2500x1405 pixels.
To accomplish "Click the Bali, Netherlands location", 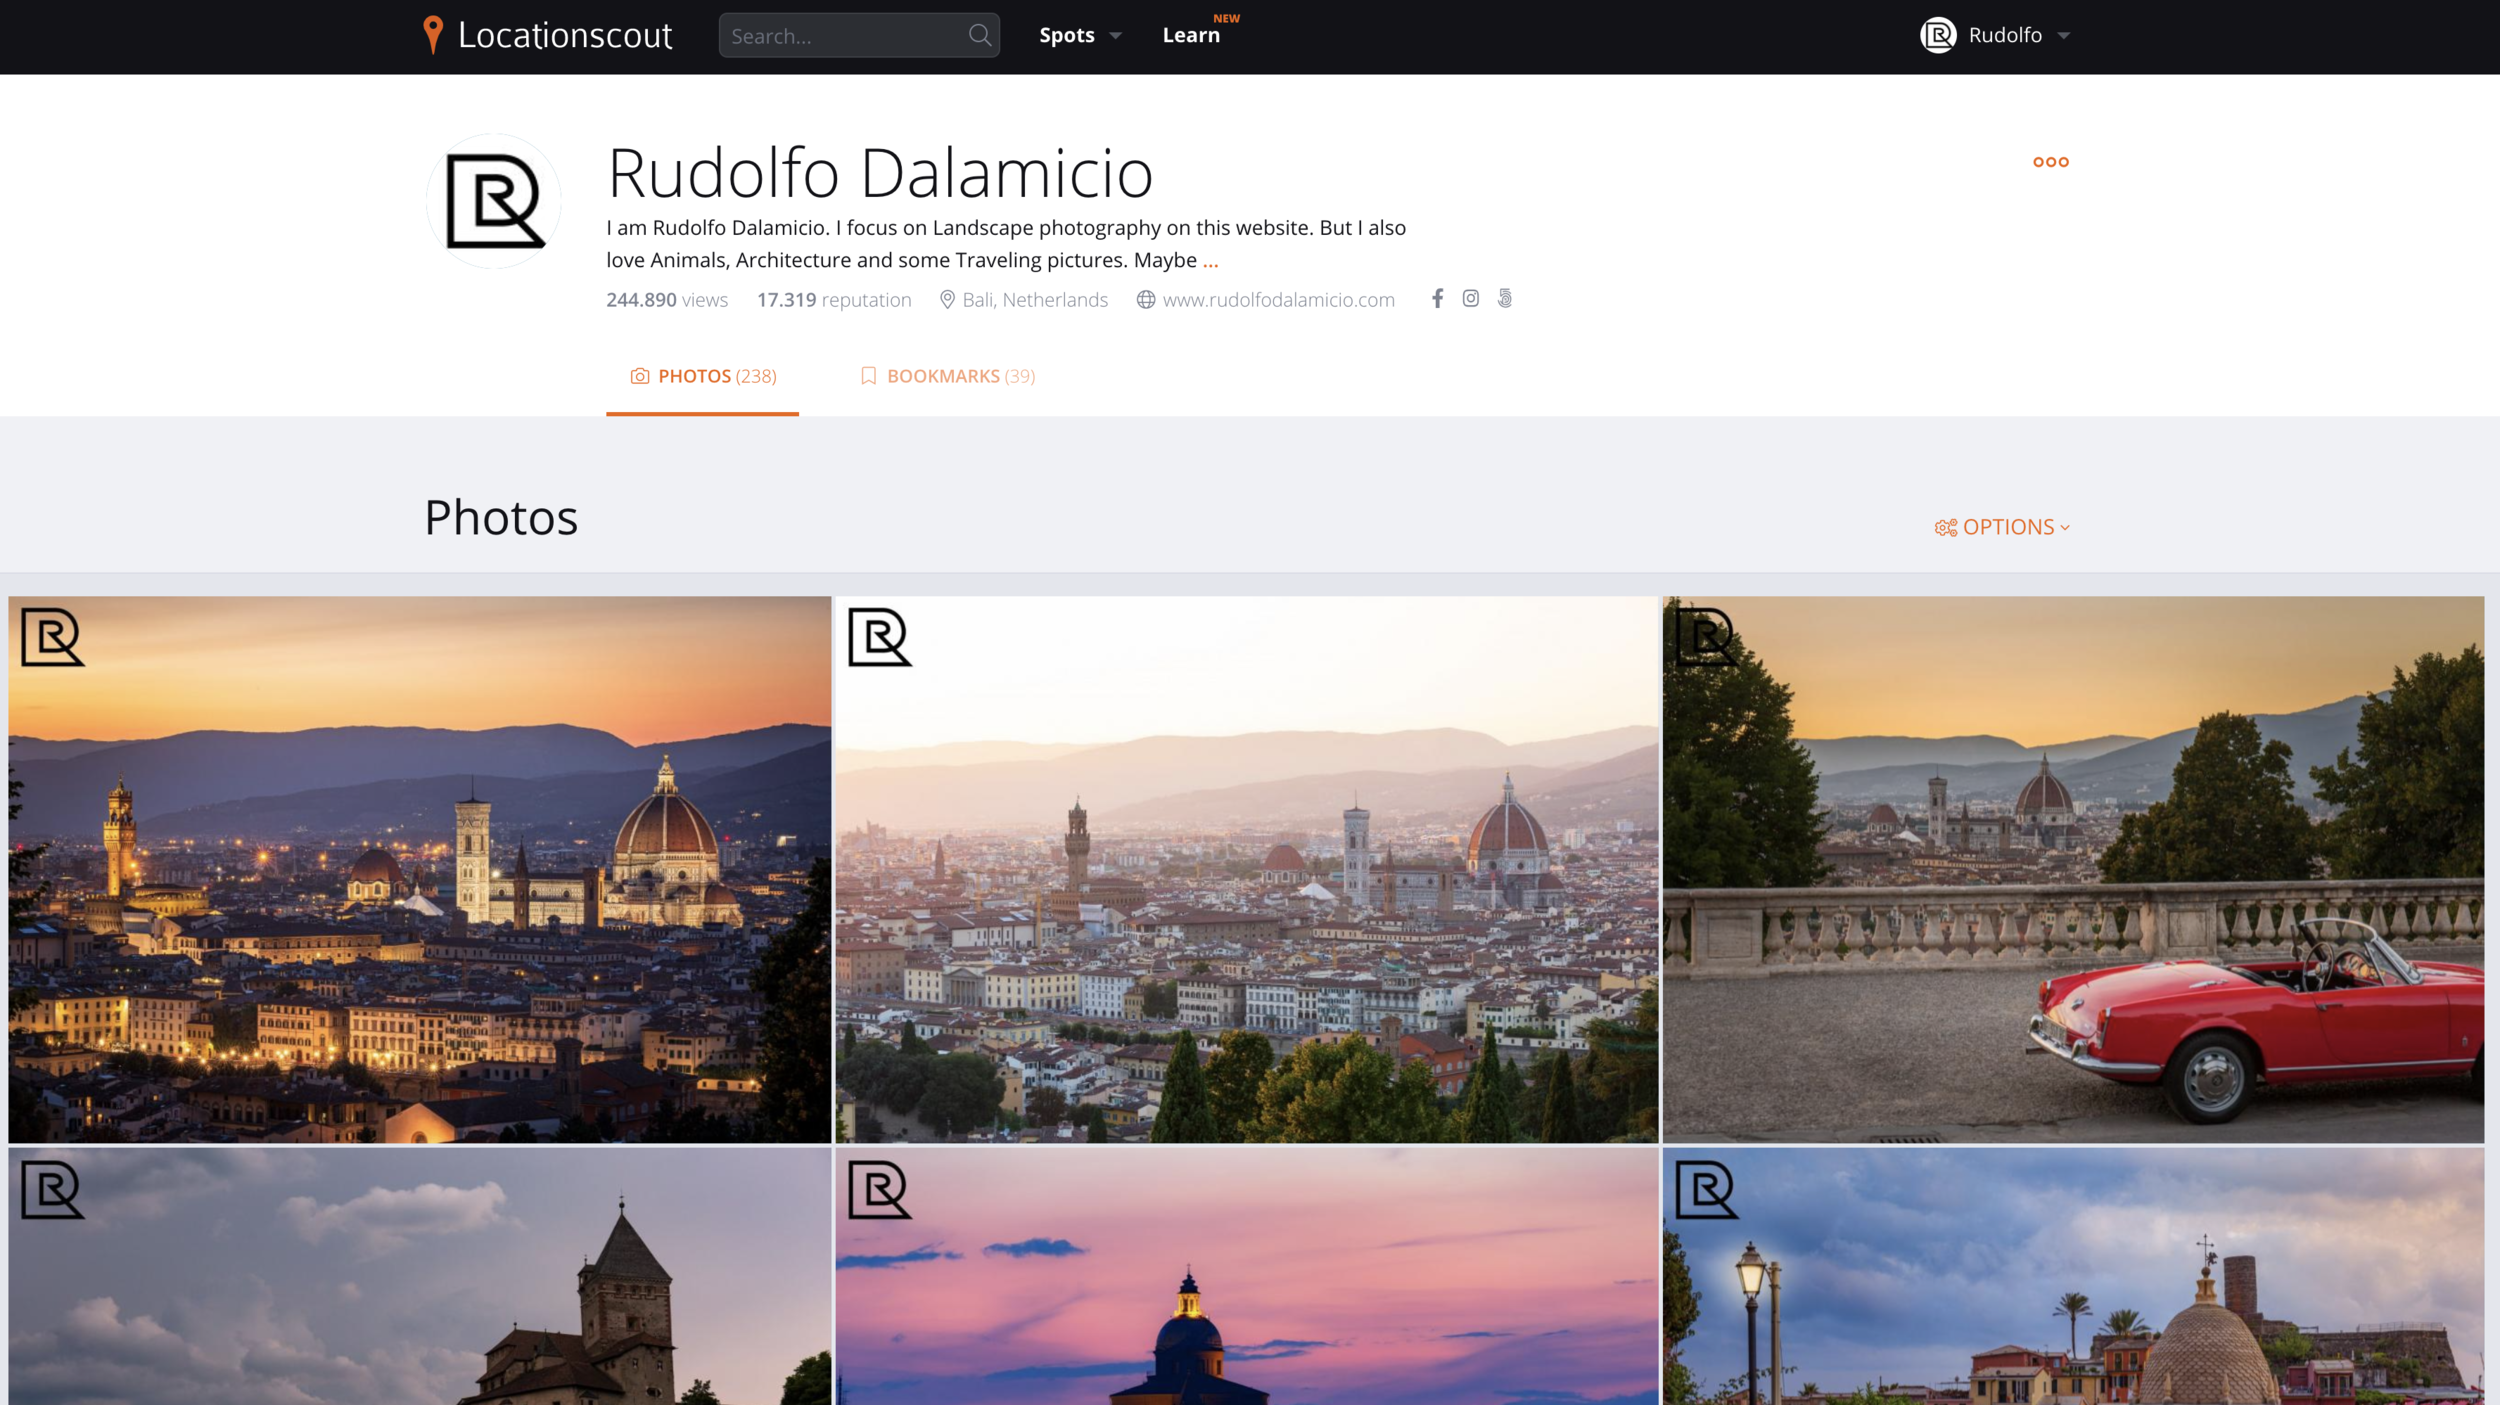I will tap(1034, 300).
